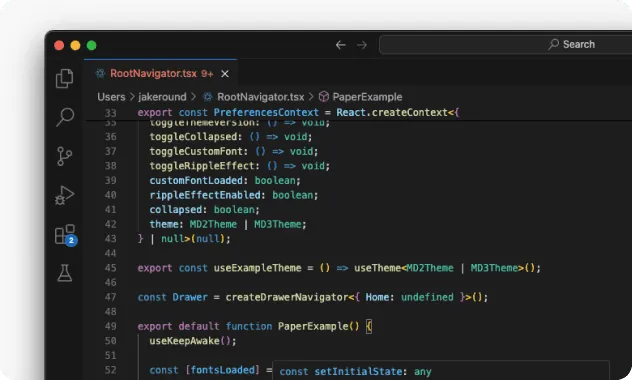Open the Search view in activity bar
The height and width of the screenshot is (380, 632).
[x=64, y=117]
